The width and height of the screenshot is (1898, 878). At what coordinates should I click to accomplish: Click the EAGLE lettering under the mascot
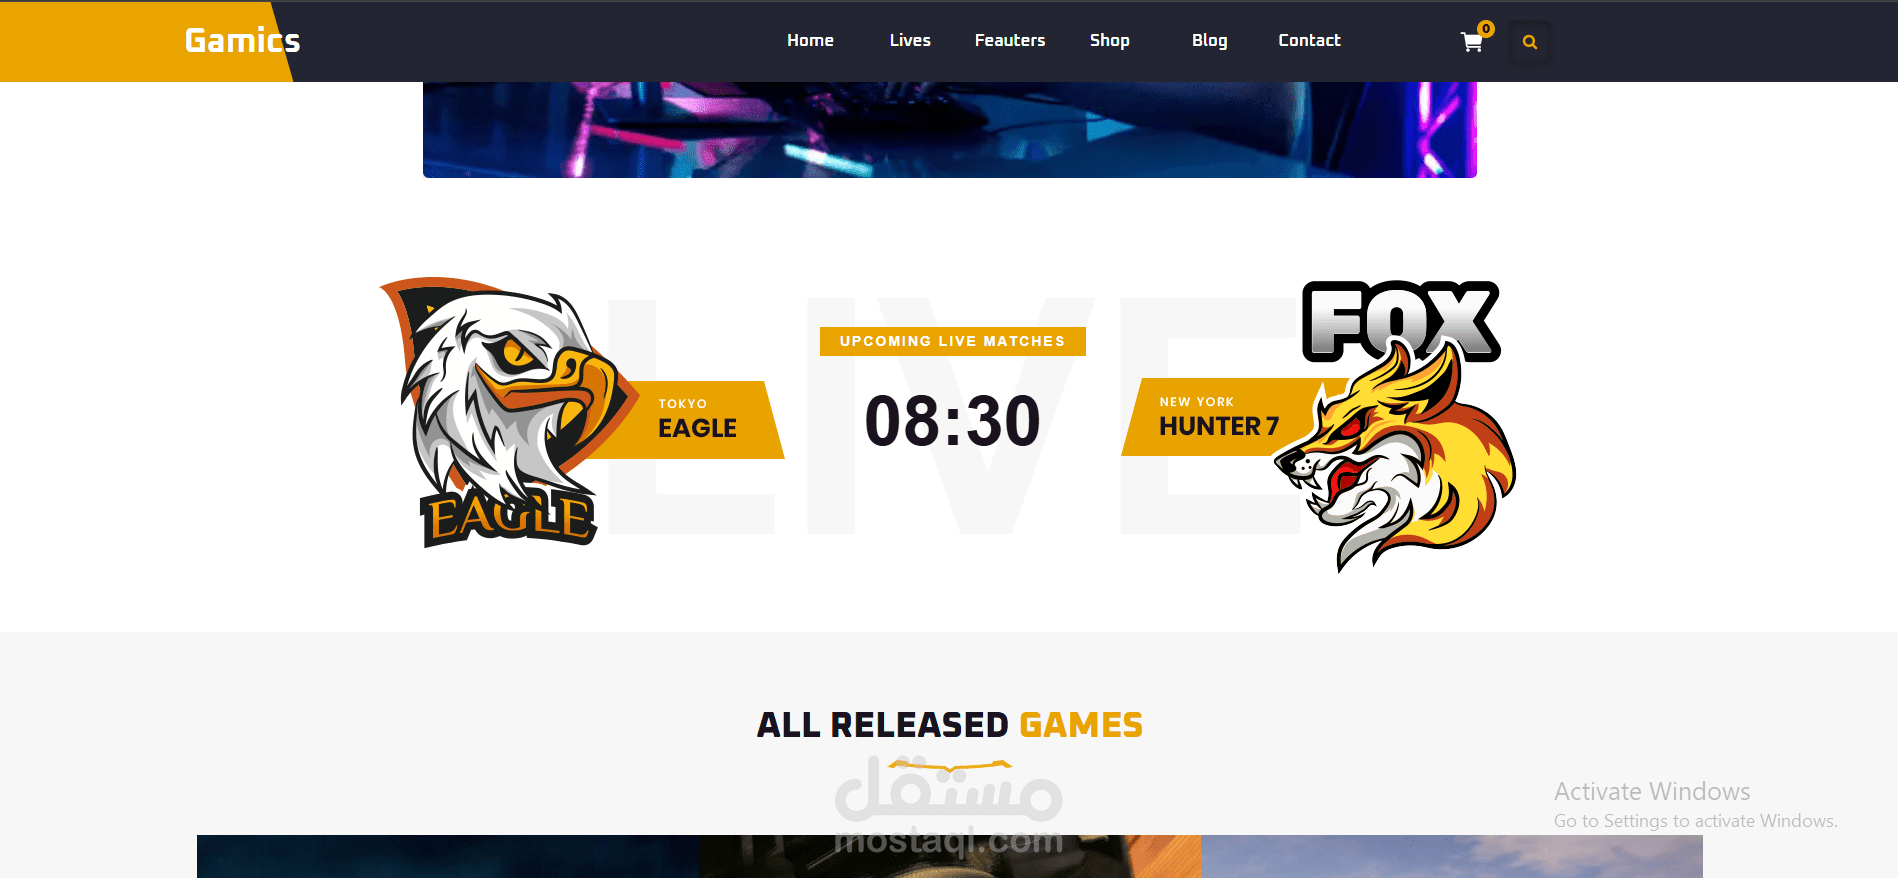click(x=509, y=516)
